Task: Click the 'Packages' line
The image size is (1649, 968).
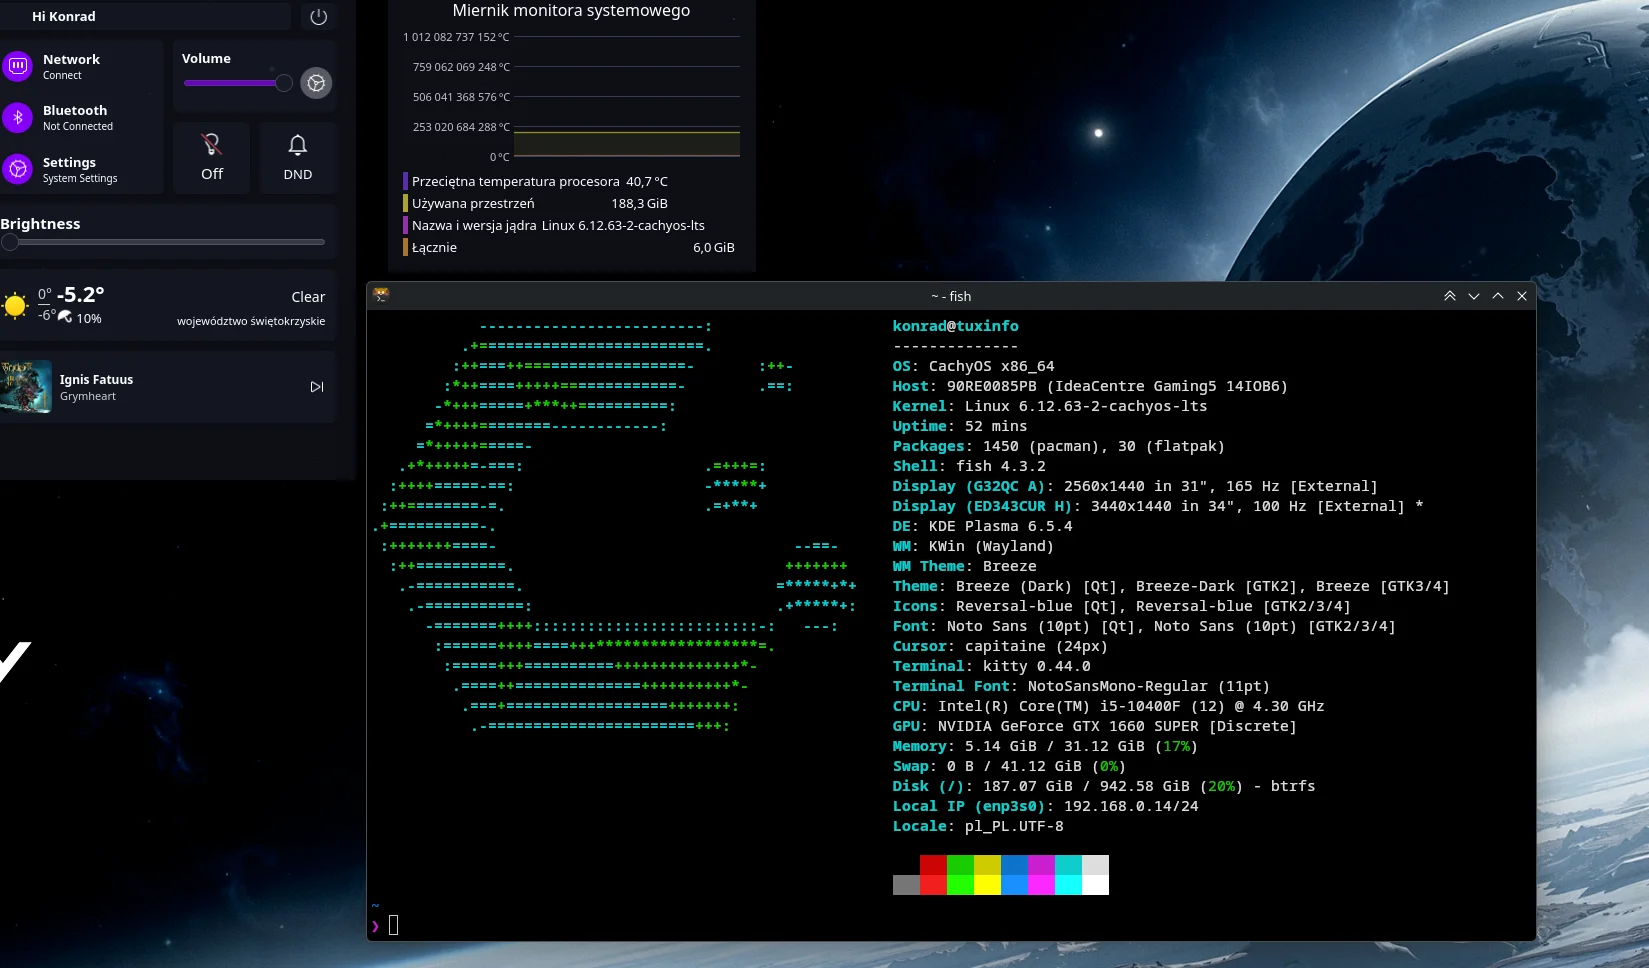Action: click(1058, 446)
